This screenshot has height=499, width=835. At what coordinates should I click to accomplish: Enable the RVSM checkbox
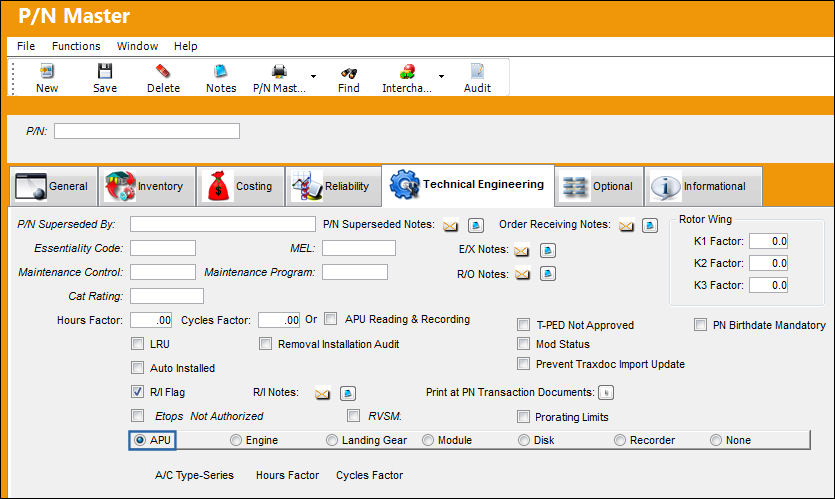pos(353,415)
